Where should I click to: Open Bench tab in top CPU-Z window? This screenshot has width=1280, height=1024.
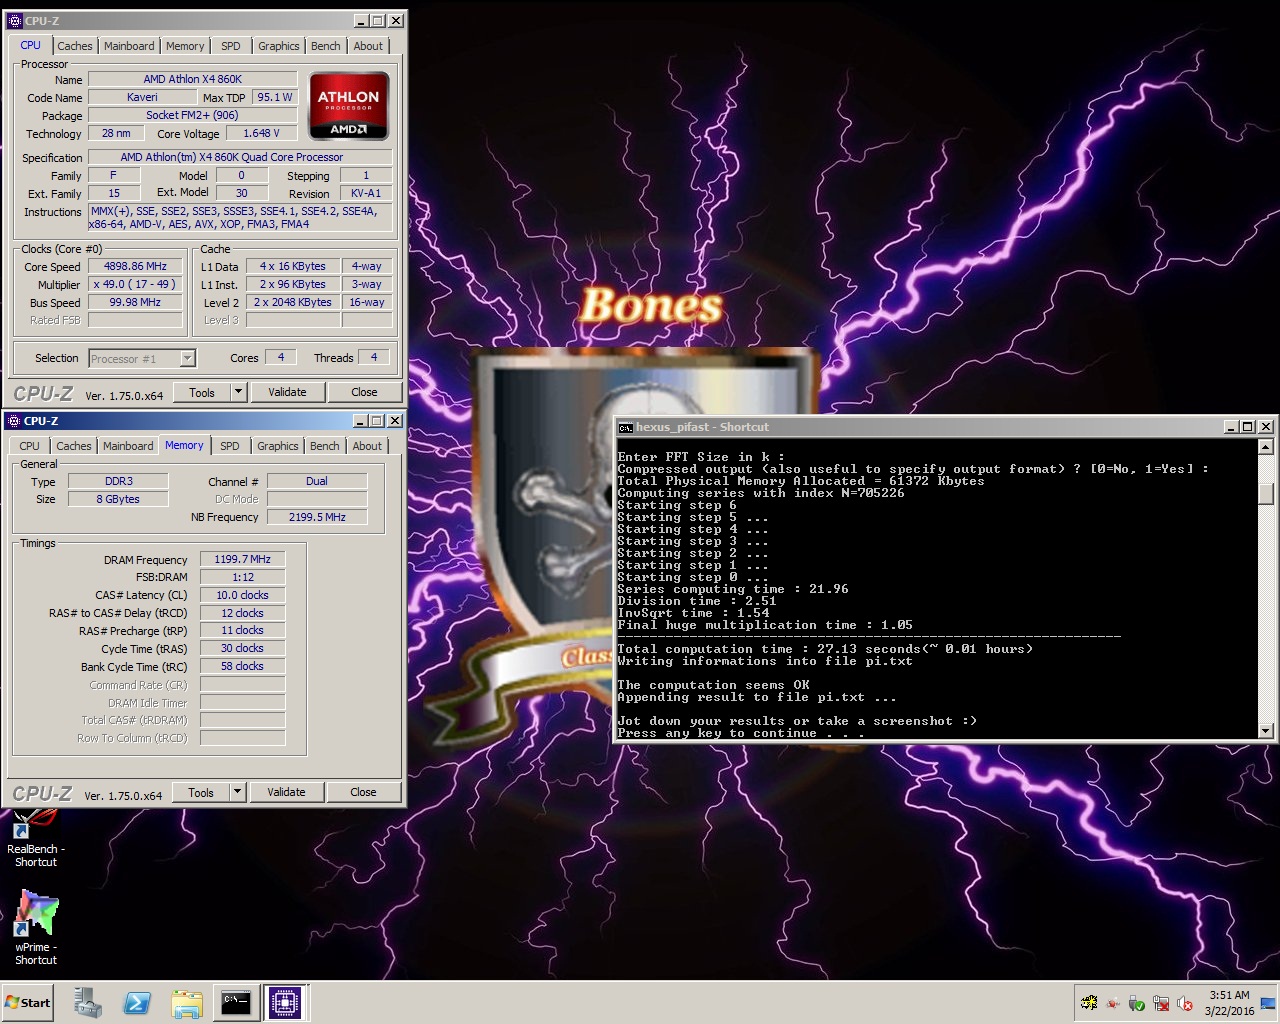pos(326,46)
